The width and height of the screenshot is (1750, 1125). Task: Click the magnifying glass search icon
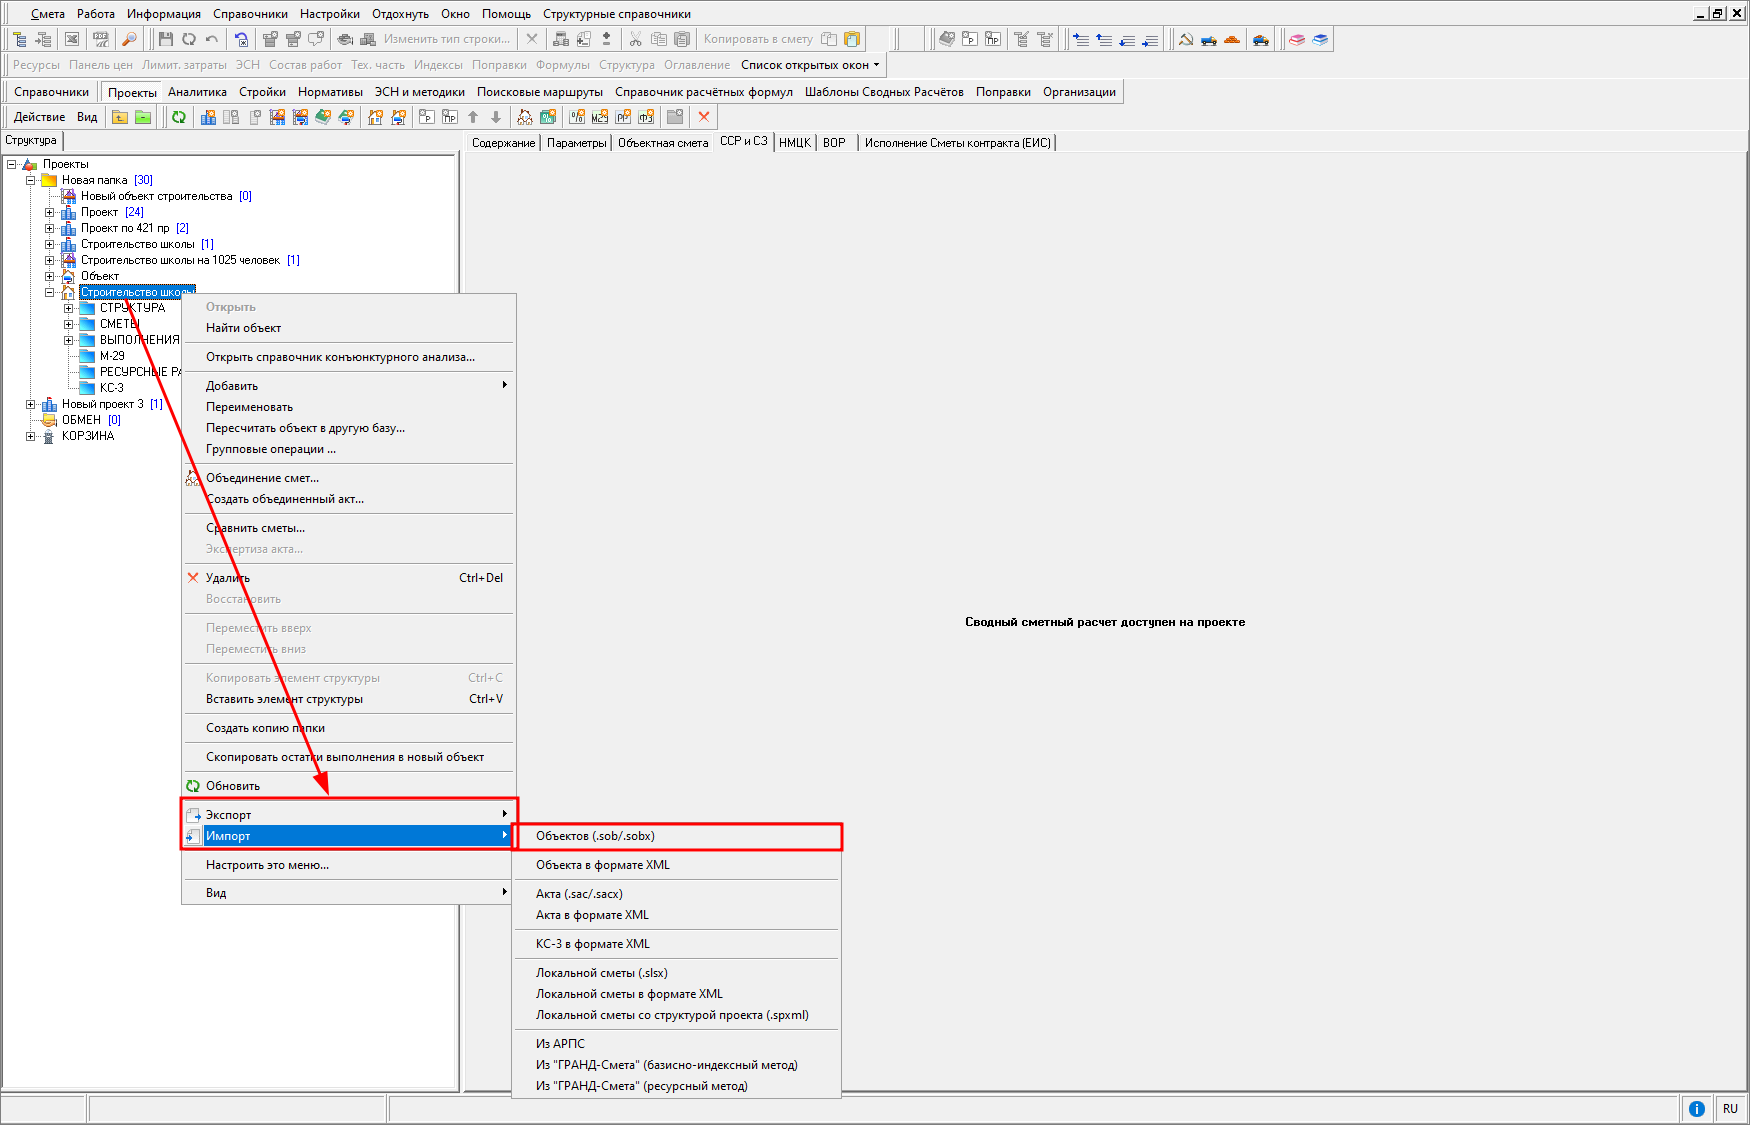coord(129,39)
